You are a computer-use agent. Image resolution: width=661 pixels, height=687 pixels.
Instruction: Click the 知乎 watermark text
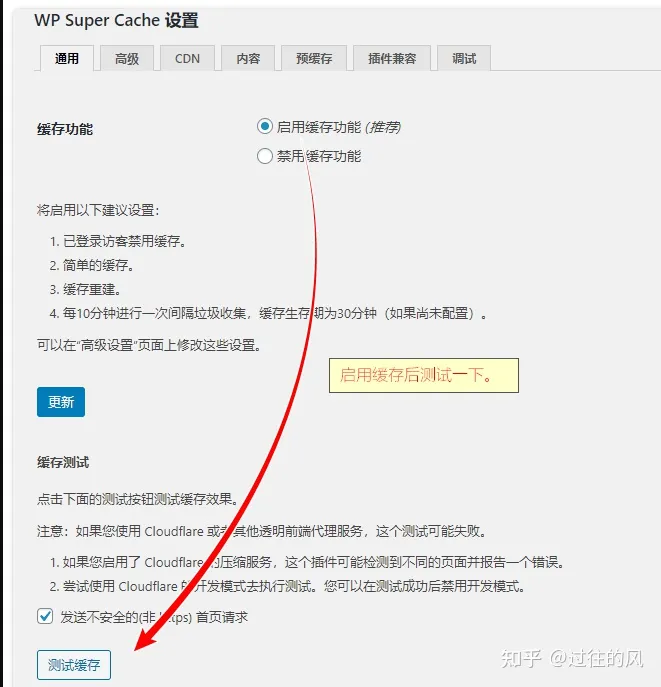pos(521,658)
